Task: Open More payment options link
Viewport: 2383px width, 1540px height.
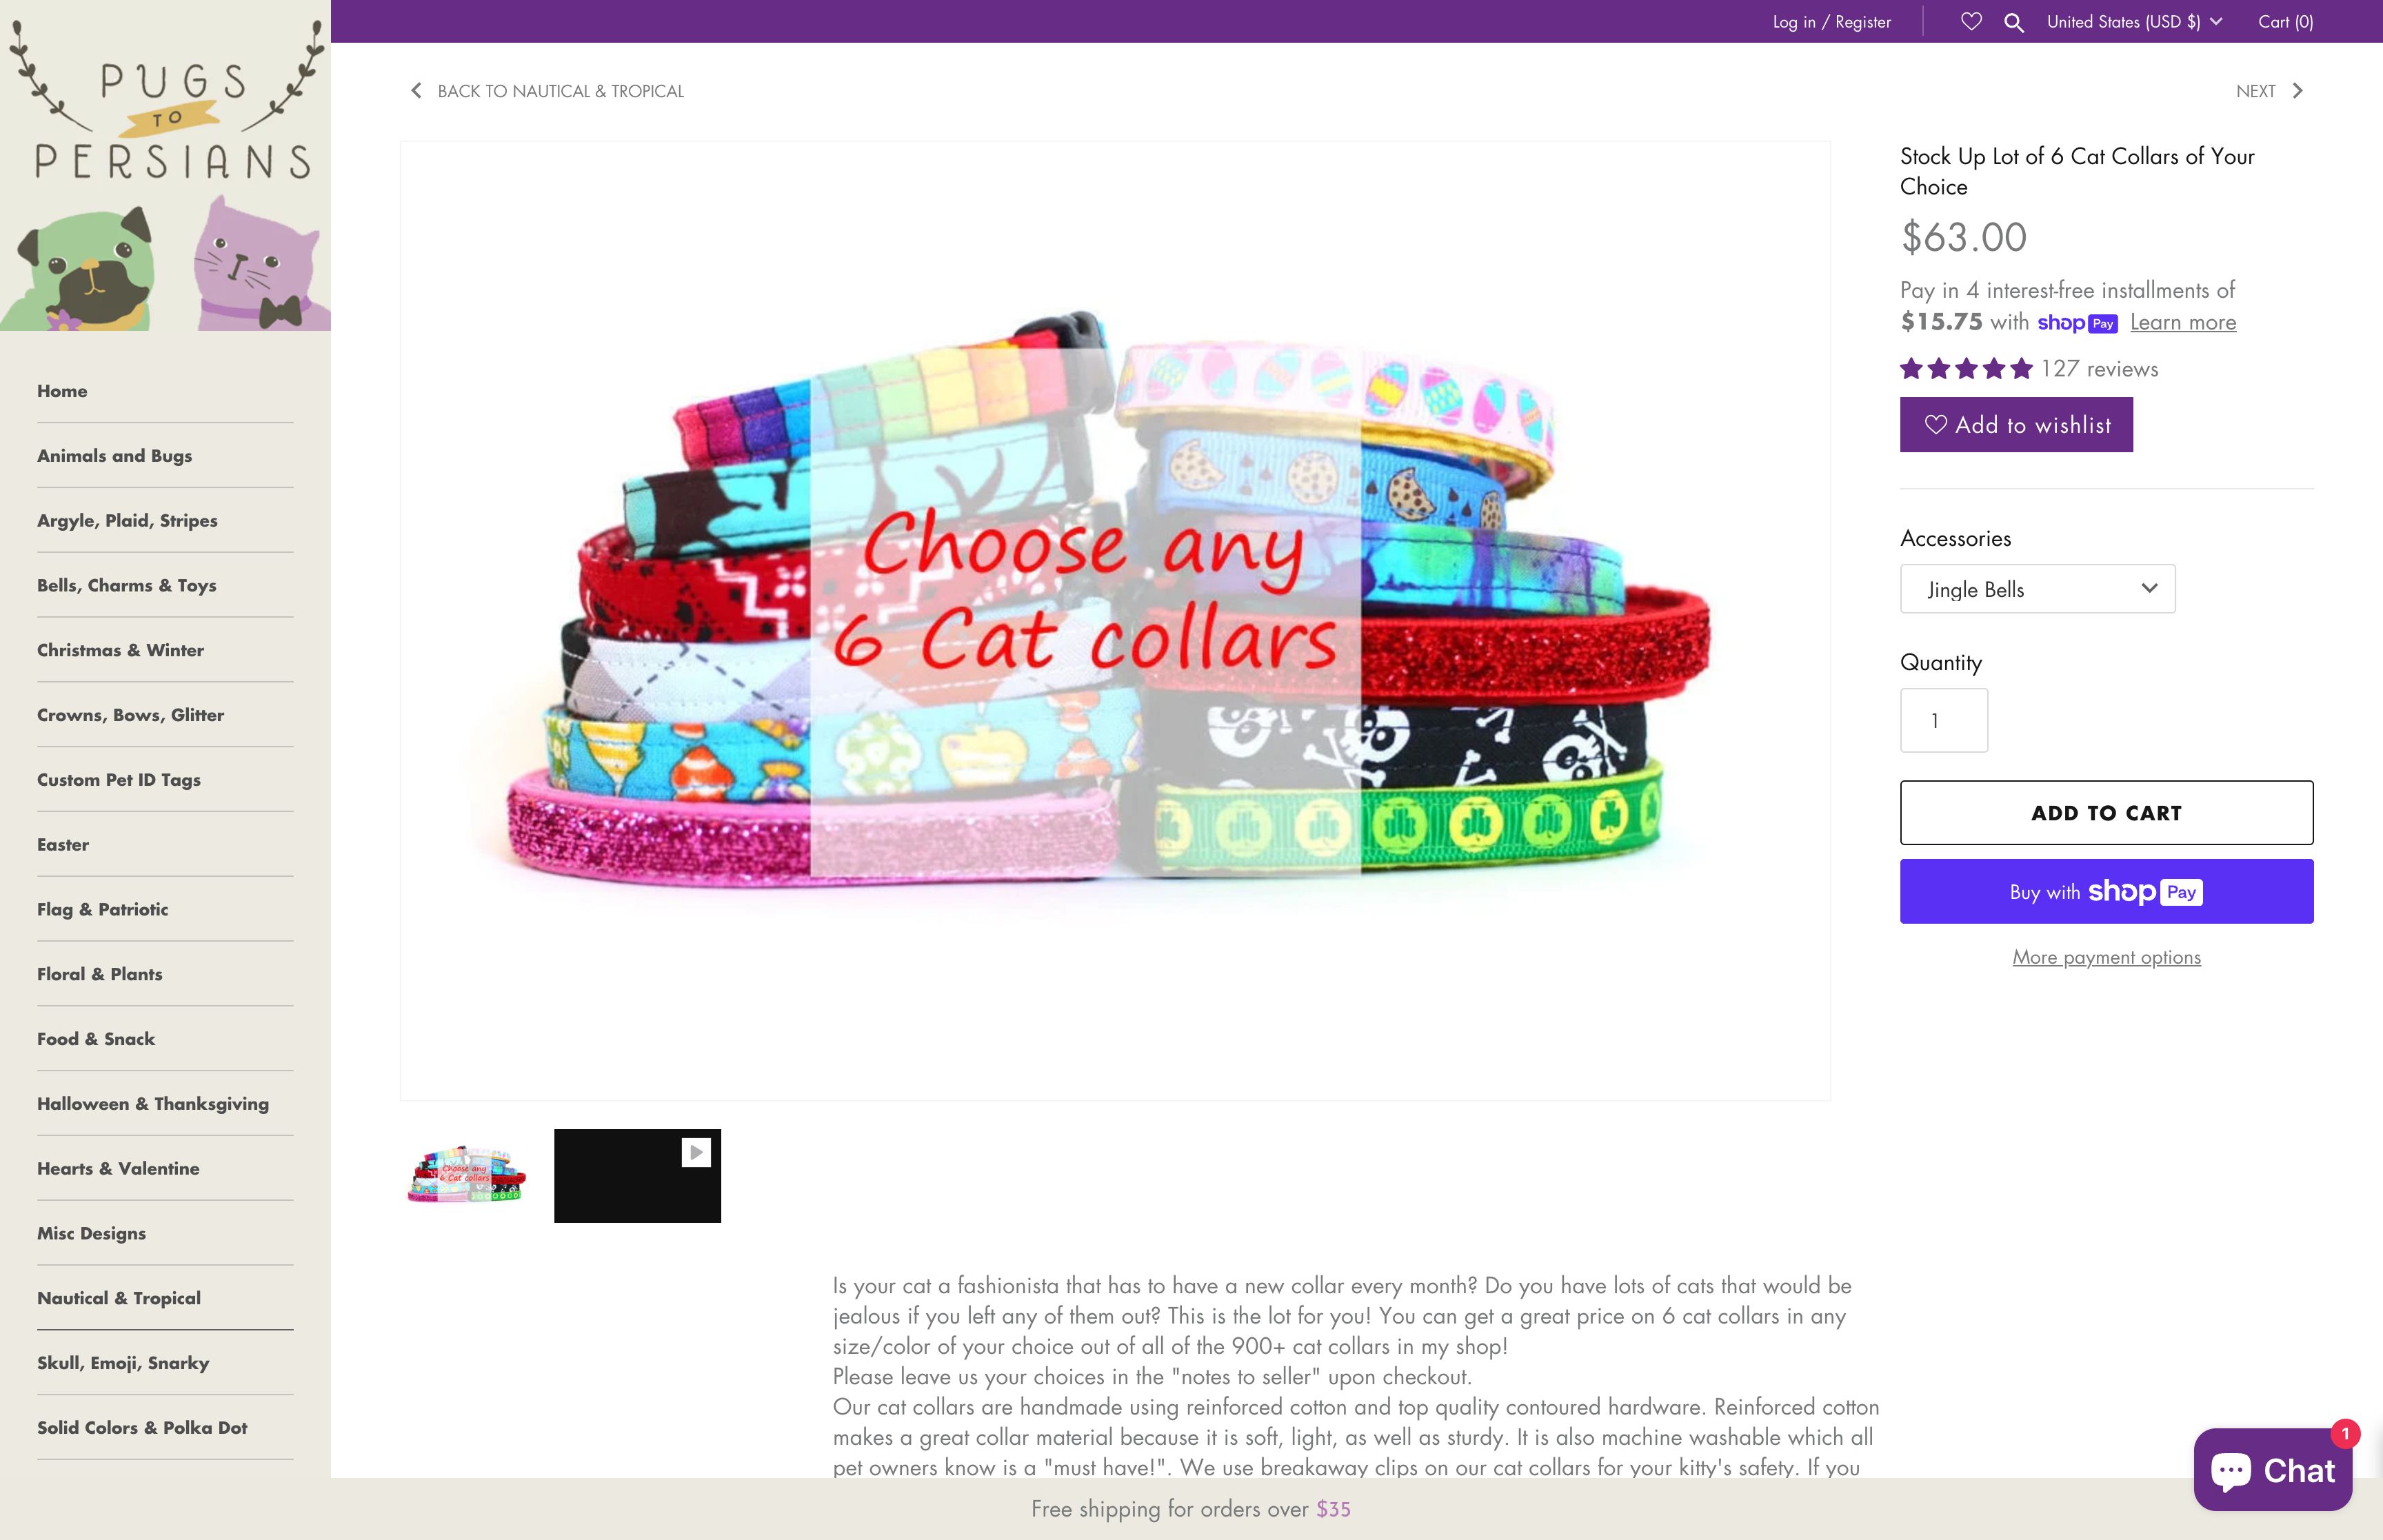Action: coord(2106,957)
